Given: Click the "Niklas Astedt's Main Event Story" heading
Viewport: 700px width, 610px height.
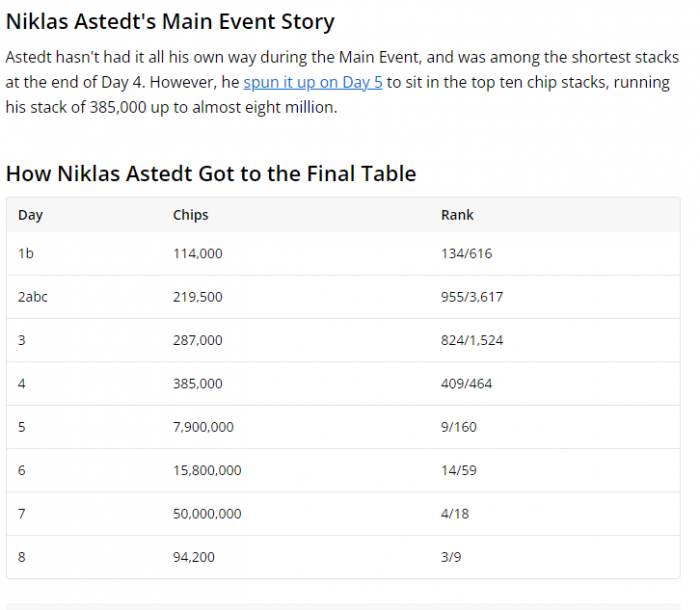Looking at the screenshot, I should coord(170,21).
